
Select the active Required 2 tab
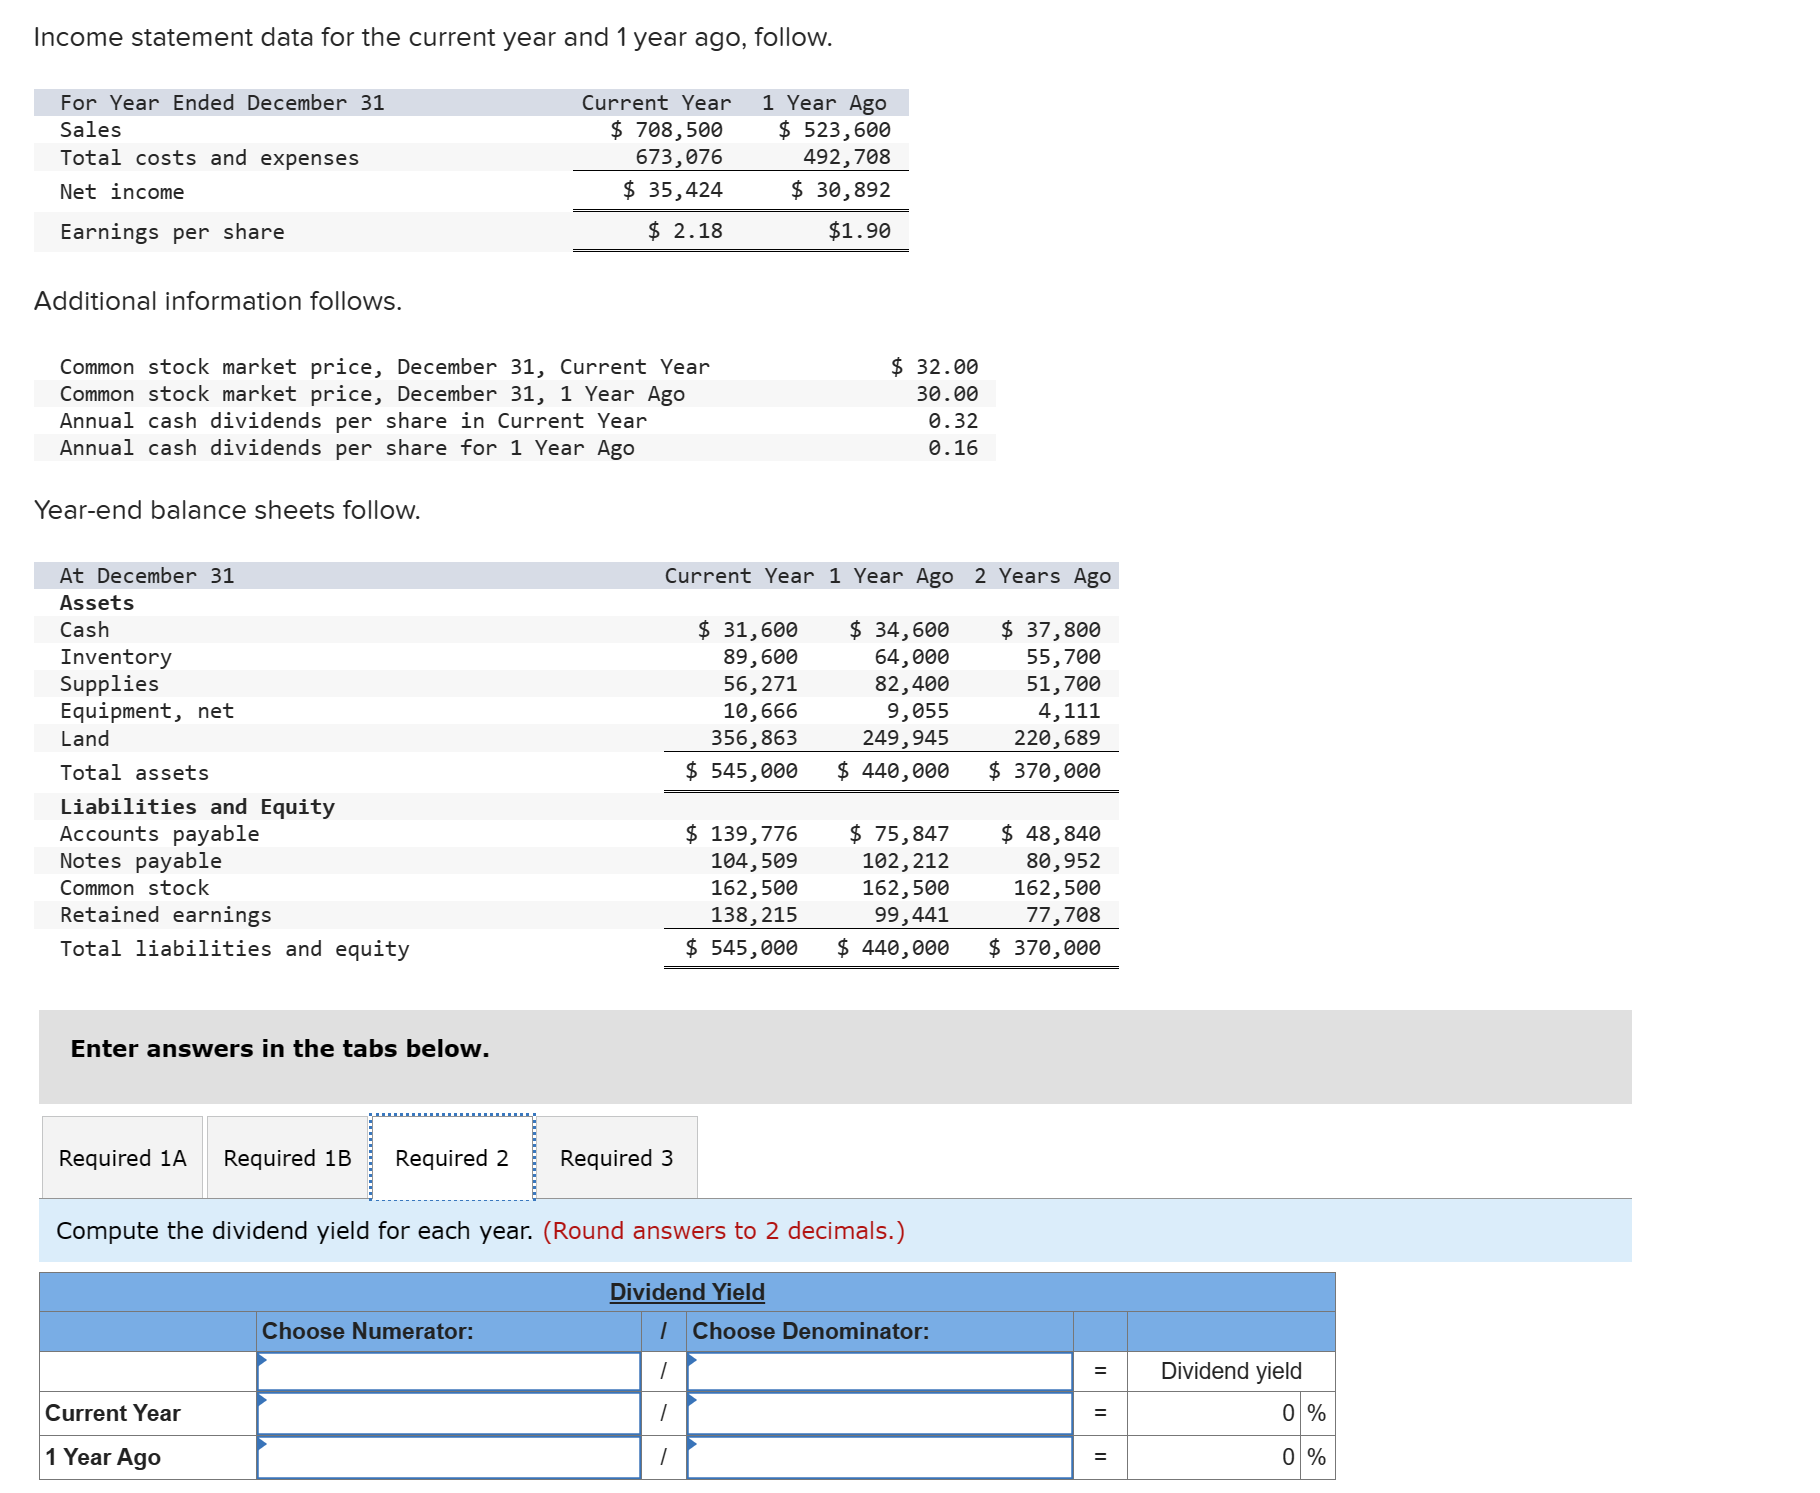point(452,1157)
